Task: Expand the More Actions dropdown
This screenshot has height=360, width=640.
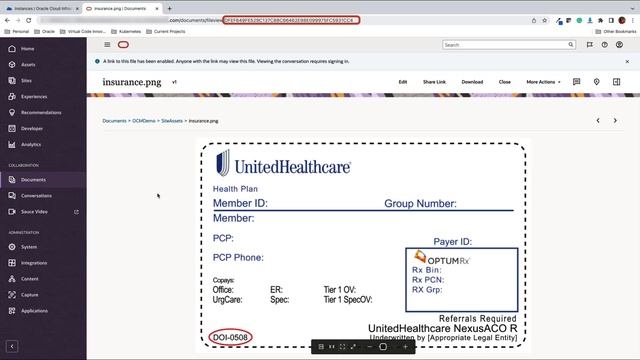Action: (x=543, y=82)
